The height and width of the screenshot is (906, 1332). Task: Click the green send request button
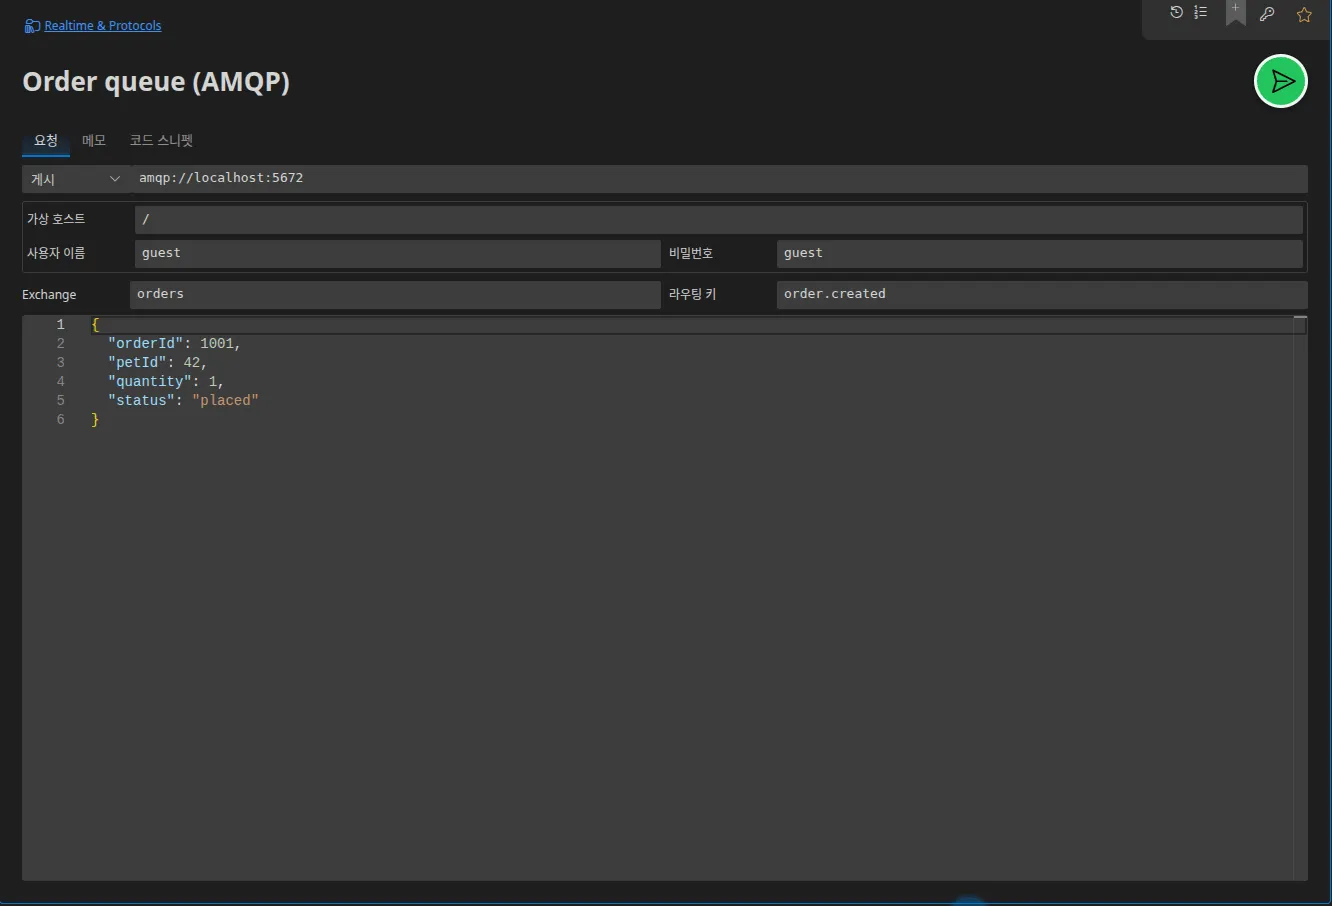(1281, 81)
